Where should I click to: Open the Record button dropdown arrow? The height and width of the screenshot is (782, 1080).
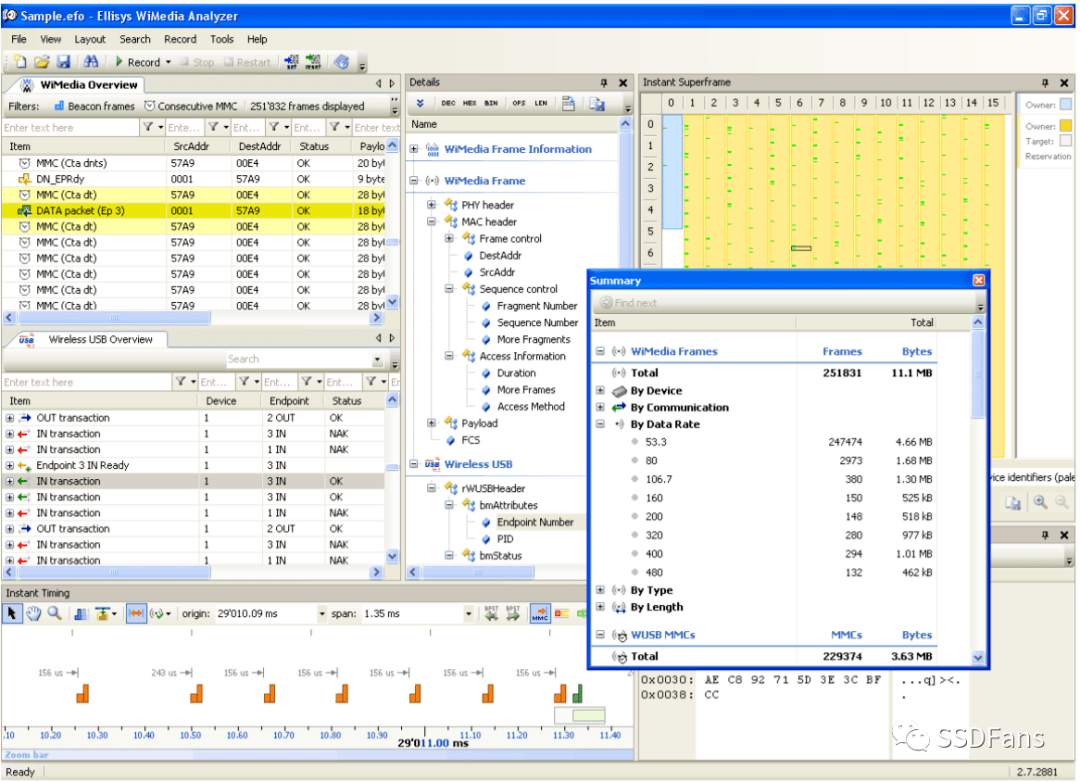pyautogui.click(x=168, y=62)
